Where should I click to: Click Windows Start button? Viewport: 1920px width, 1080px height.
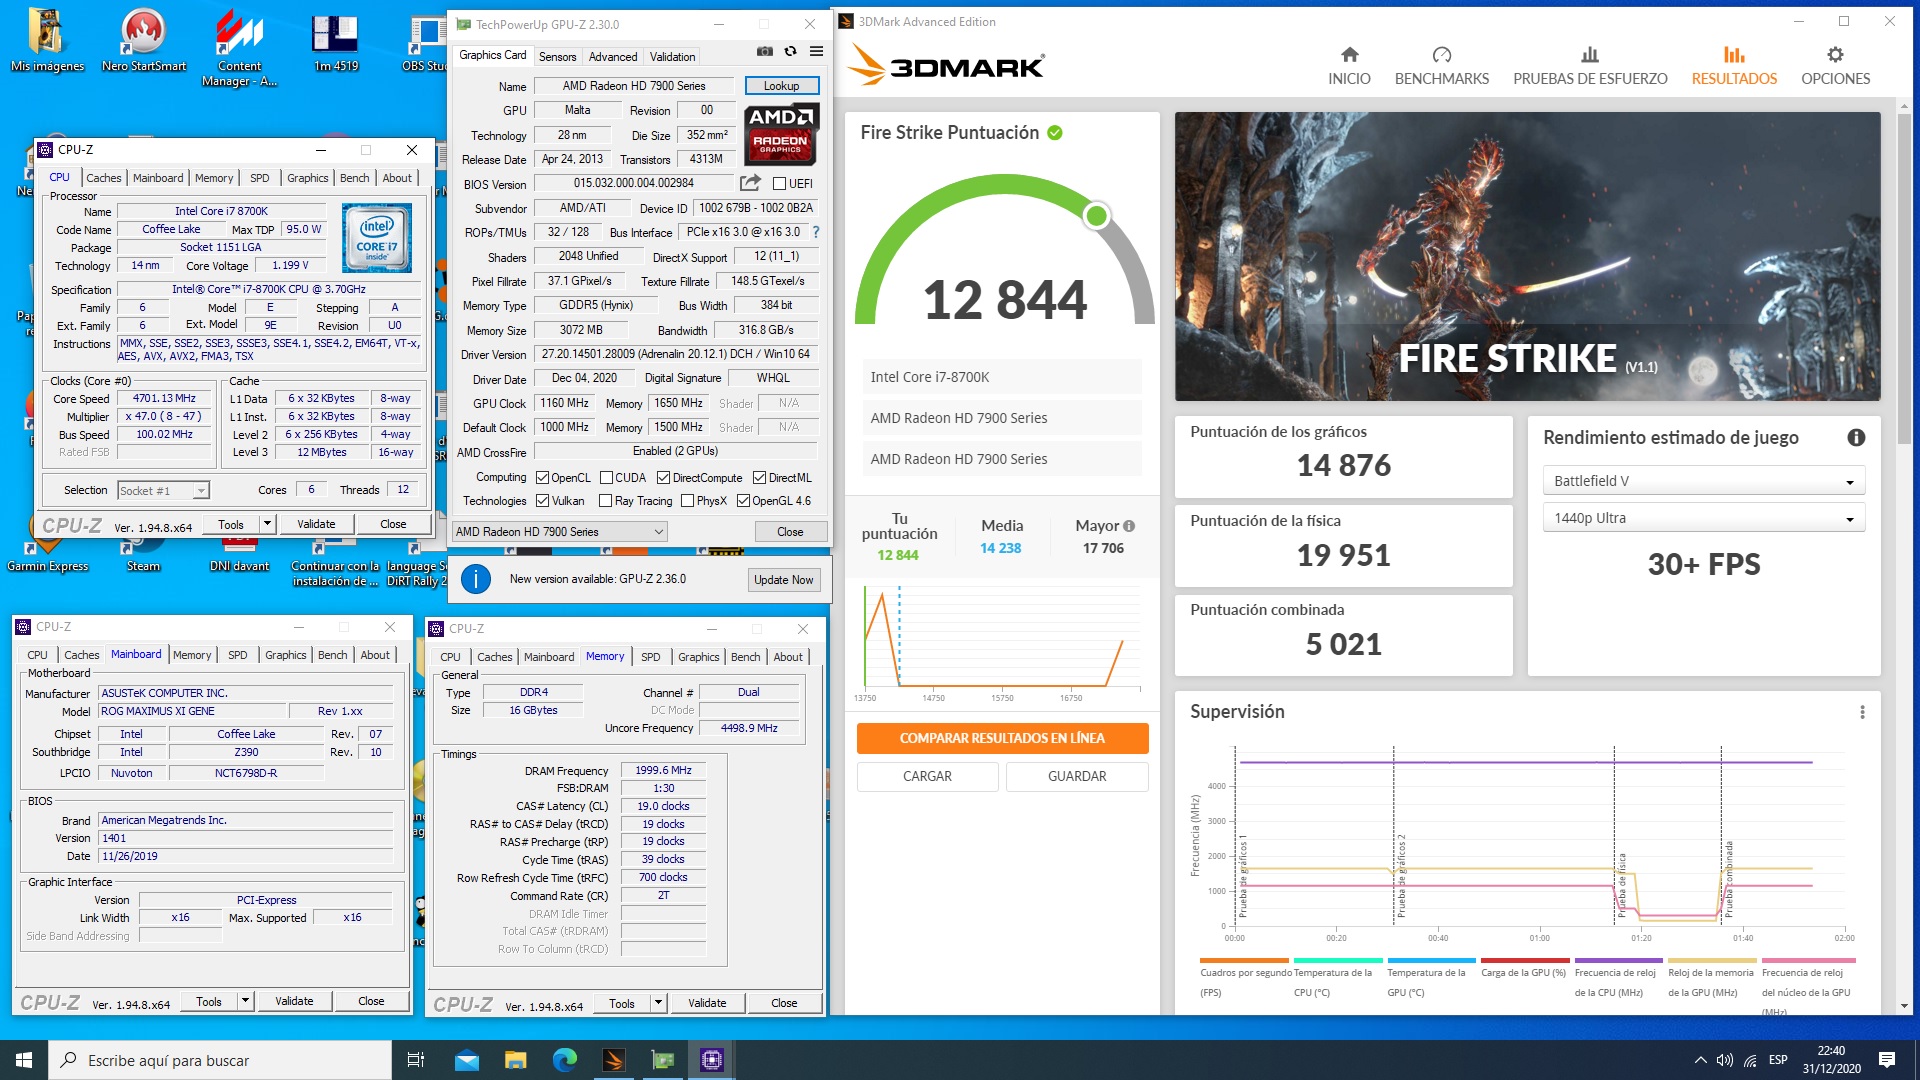click(x=24, y=1060)
